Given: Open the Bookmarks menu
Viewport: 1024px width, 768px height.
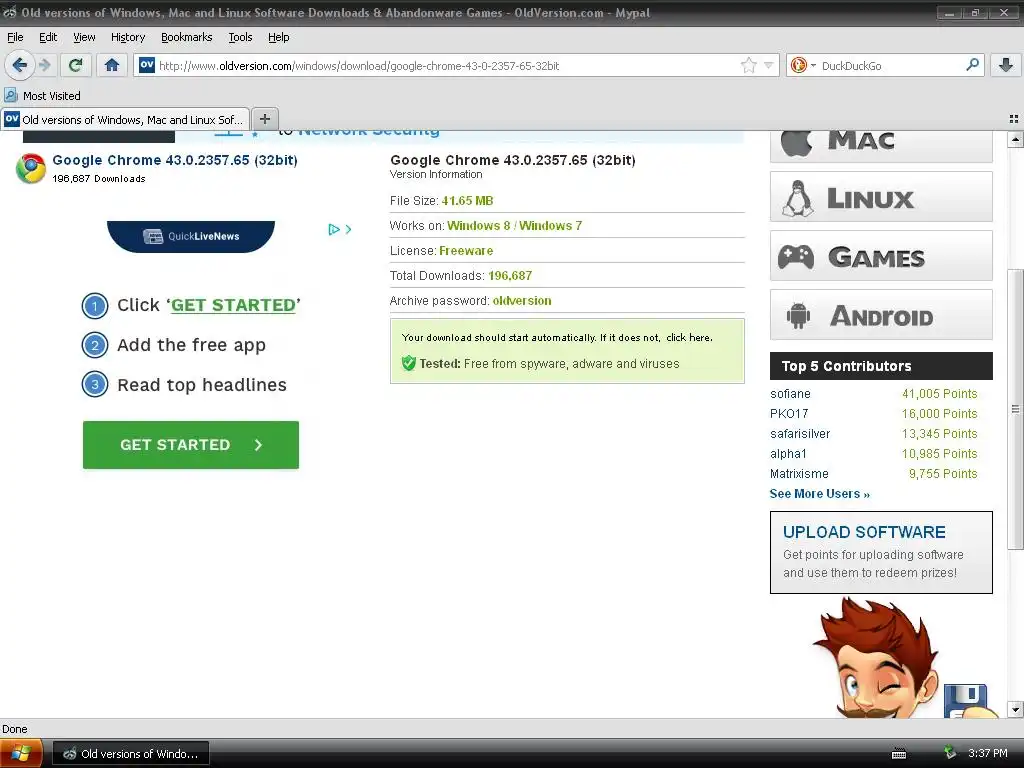Looking at the screenshot, I should tap(187, 37).
